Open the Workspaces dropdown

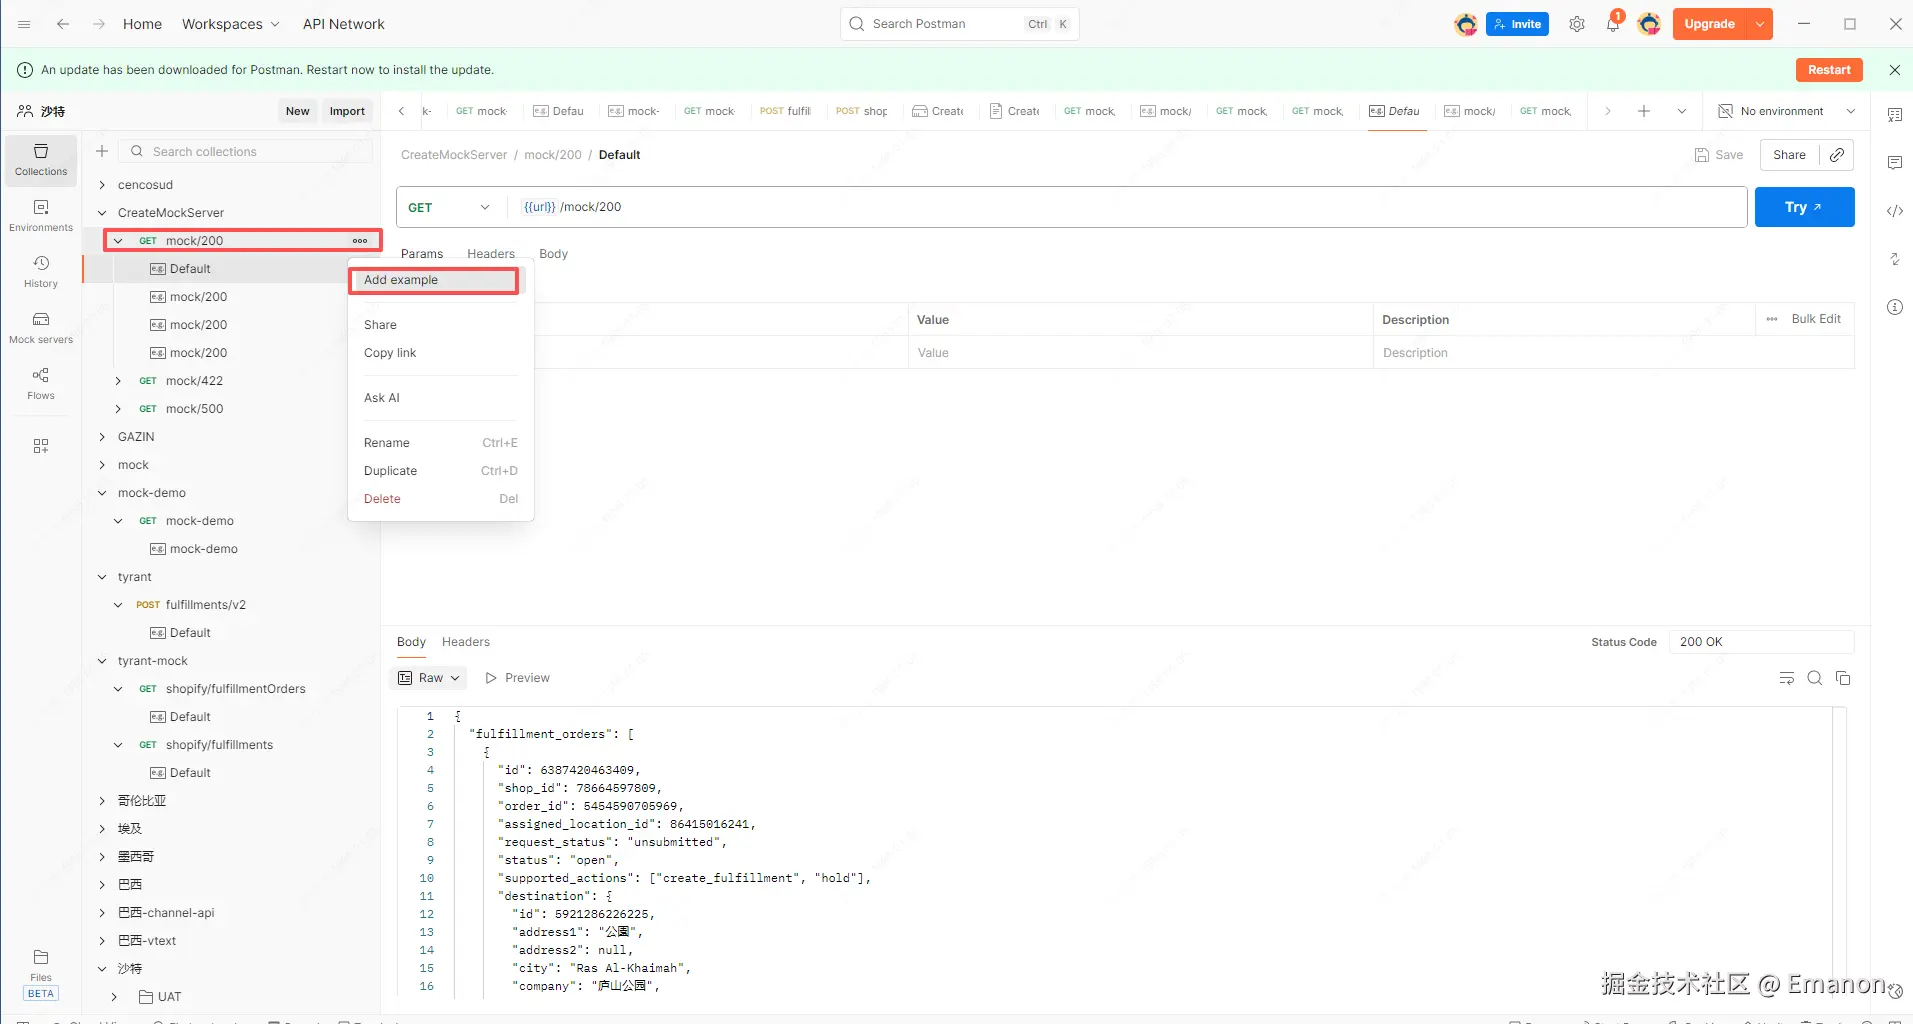tap(231, 24)
